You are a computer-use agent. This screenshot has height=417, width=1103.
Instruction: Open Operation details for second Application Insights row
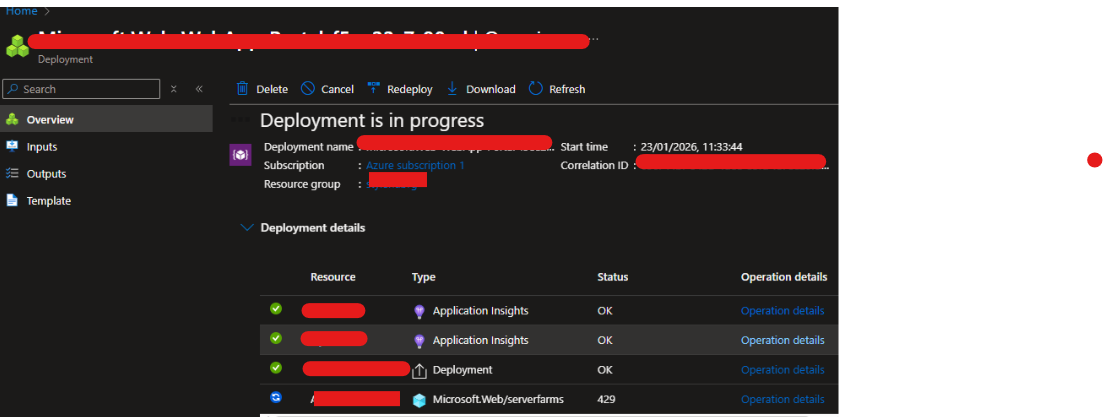click(782, 340)
